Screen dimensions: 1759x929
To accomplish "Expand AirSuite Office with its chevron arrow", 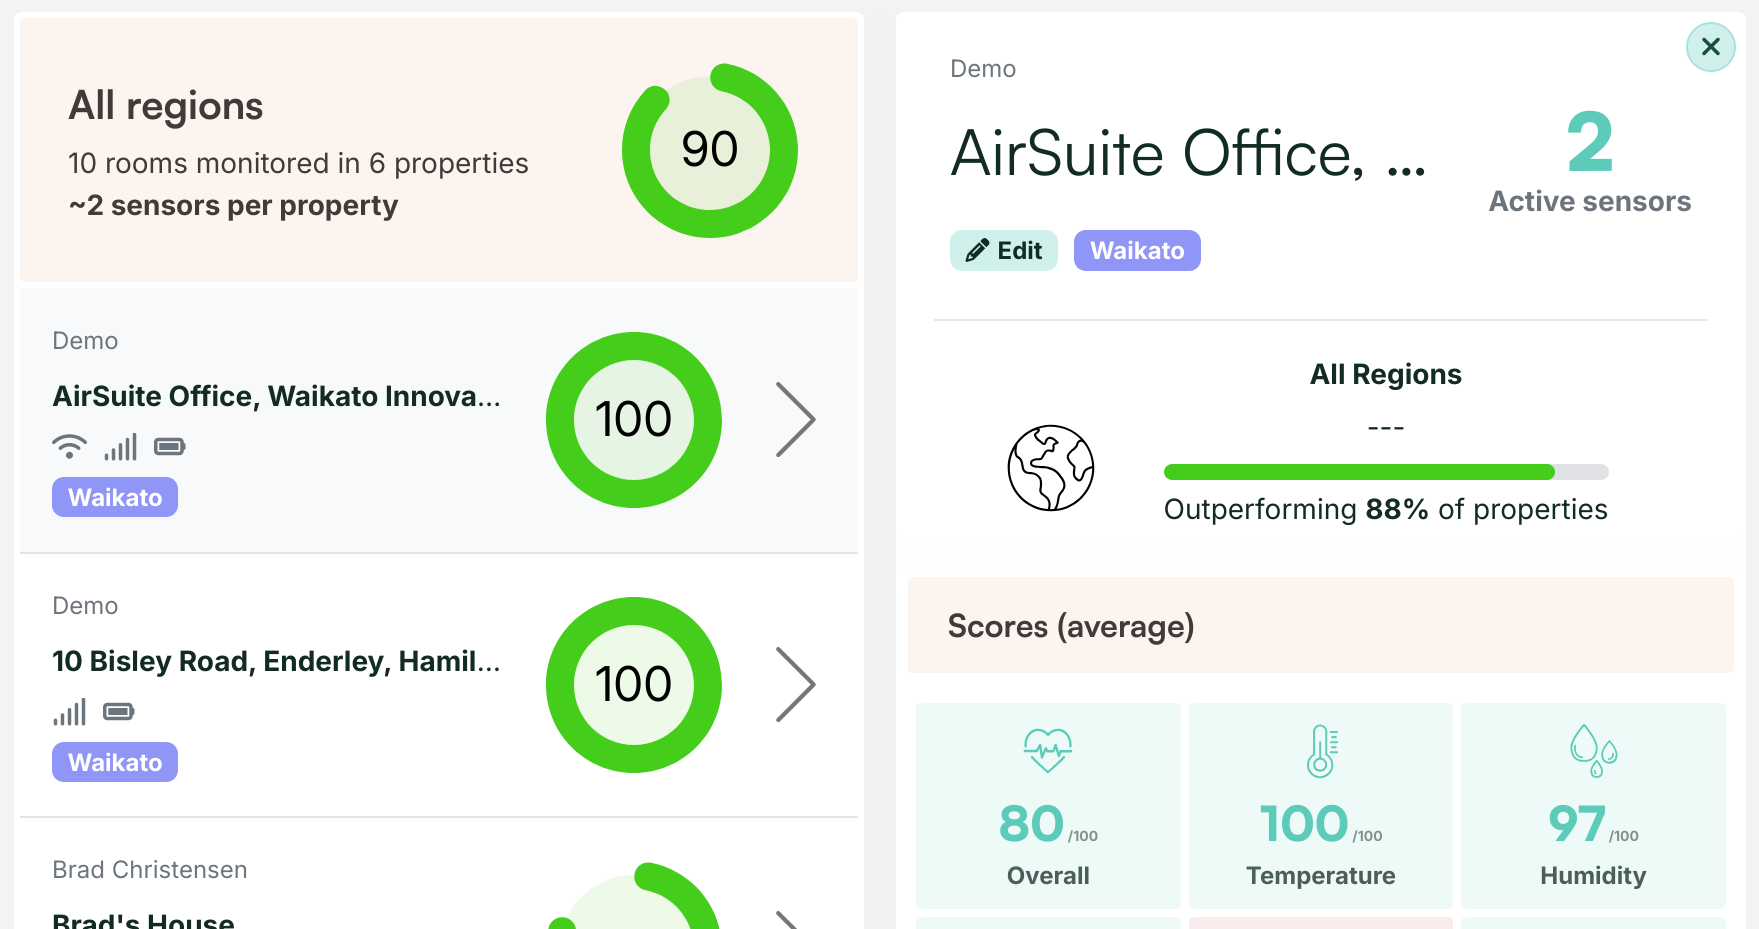I will click(x=795, y=420).
